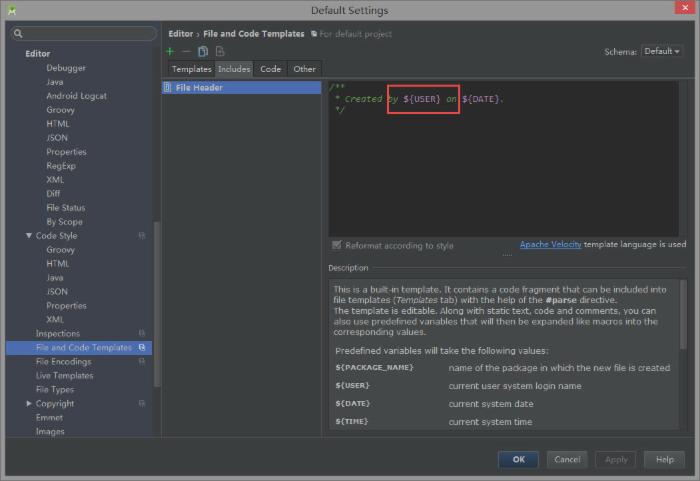The image size is (700, 481).
Task: Click project-level icon beside Inspections
Action: point(142,334)
